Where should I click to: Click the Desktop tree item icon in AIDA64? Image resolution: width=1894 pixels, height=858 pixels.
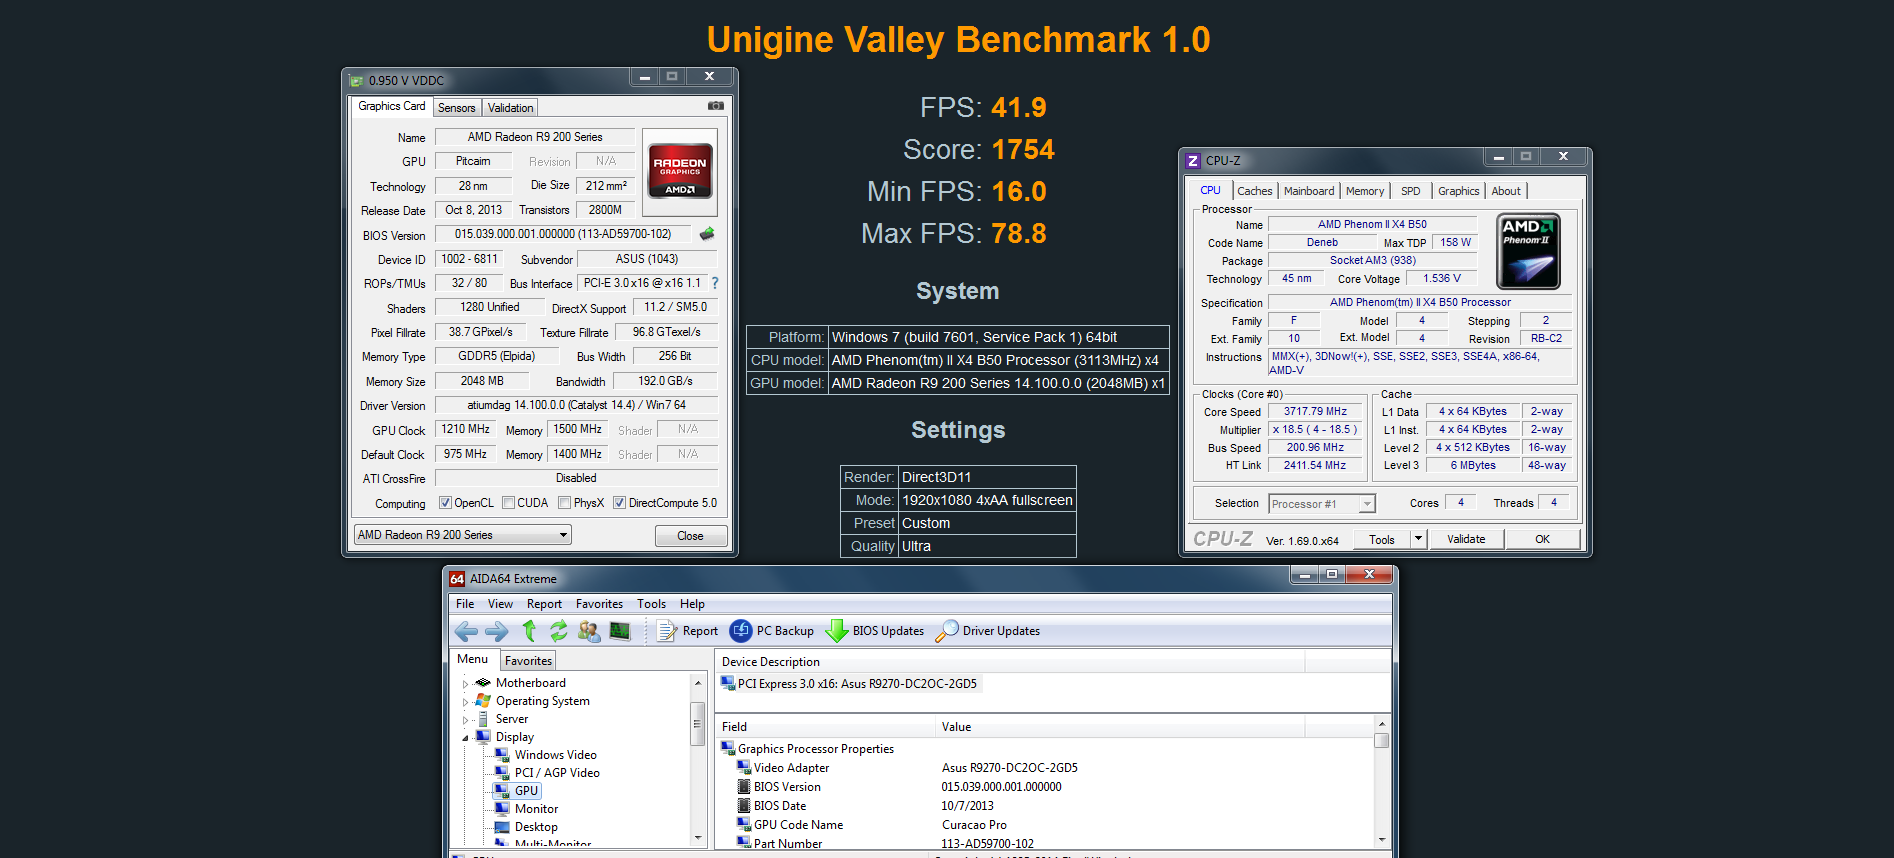pyautogui.click(x=502, y=827)
